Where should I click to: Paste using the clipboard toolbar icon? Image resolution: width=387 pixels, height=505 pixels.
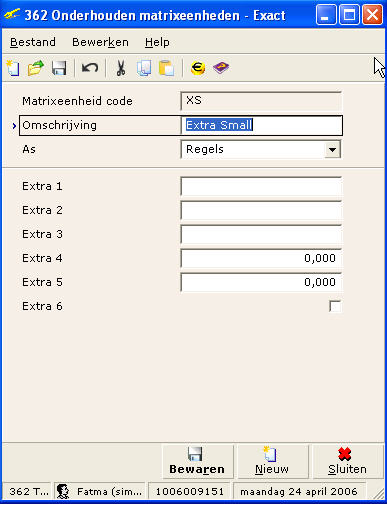pyautogui.click(x=166, y=68)
